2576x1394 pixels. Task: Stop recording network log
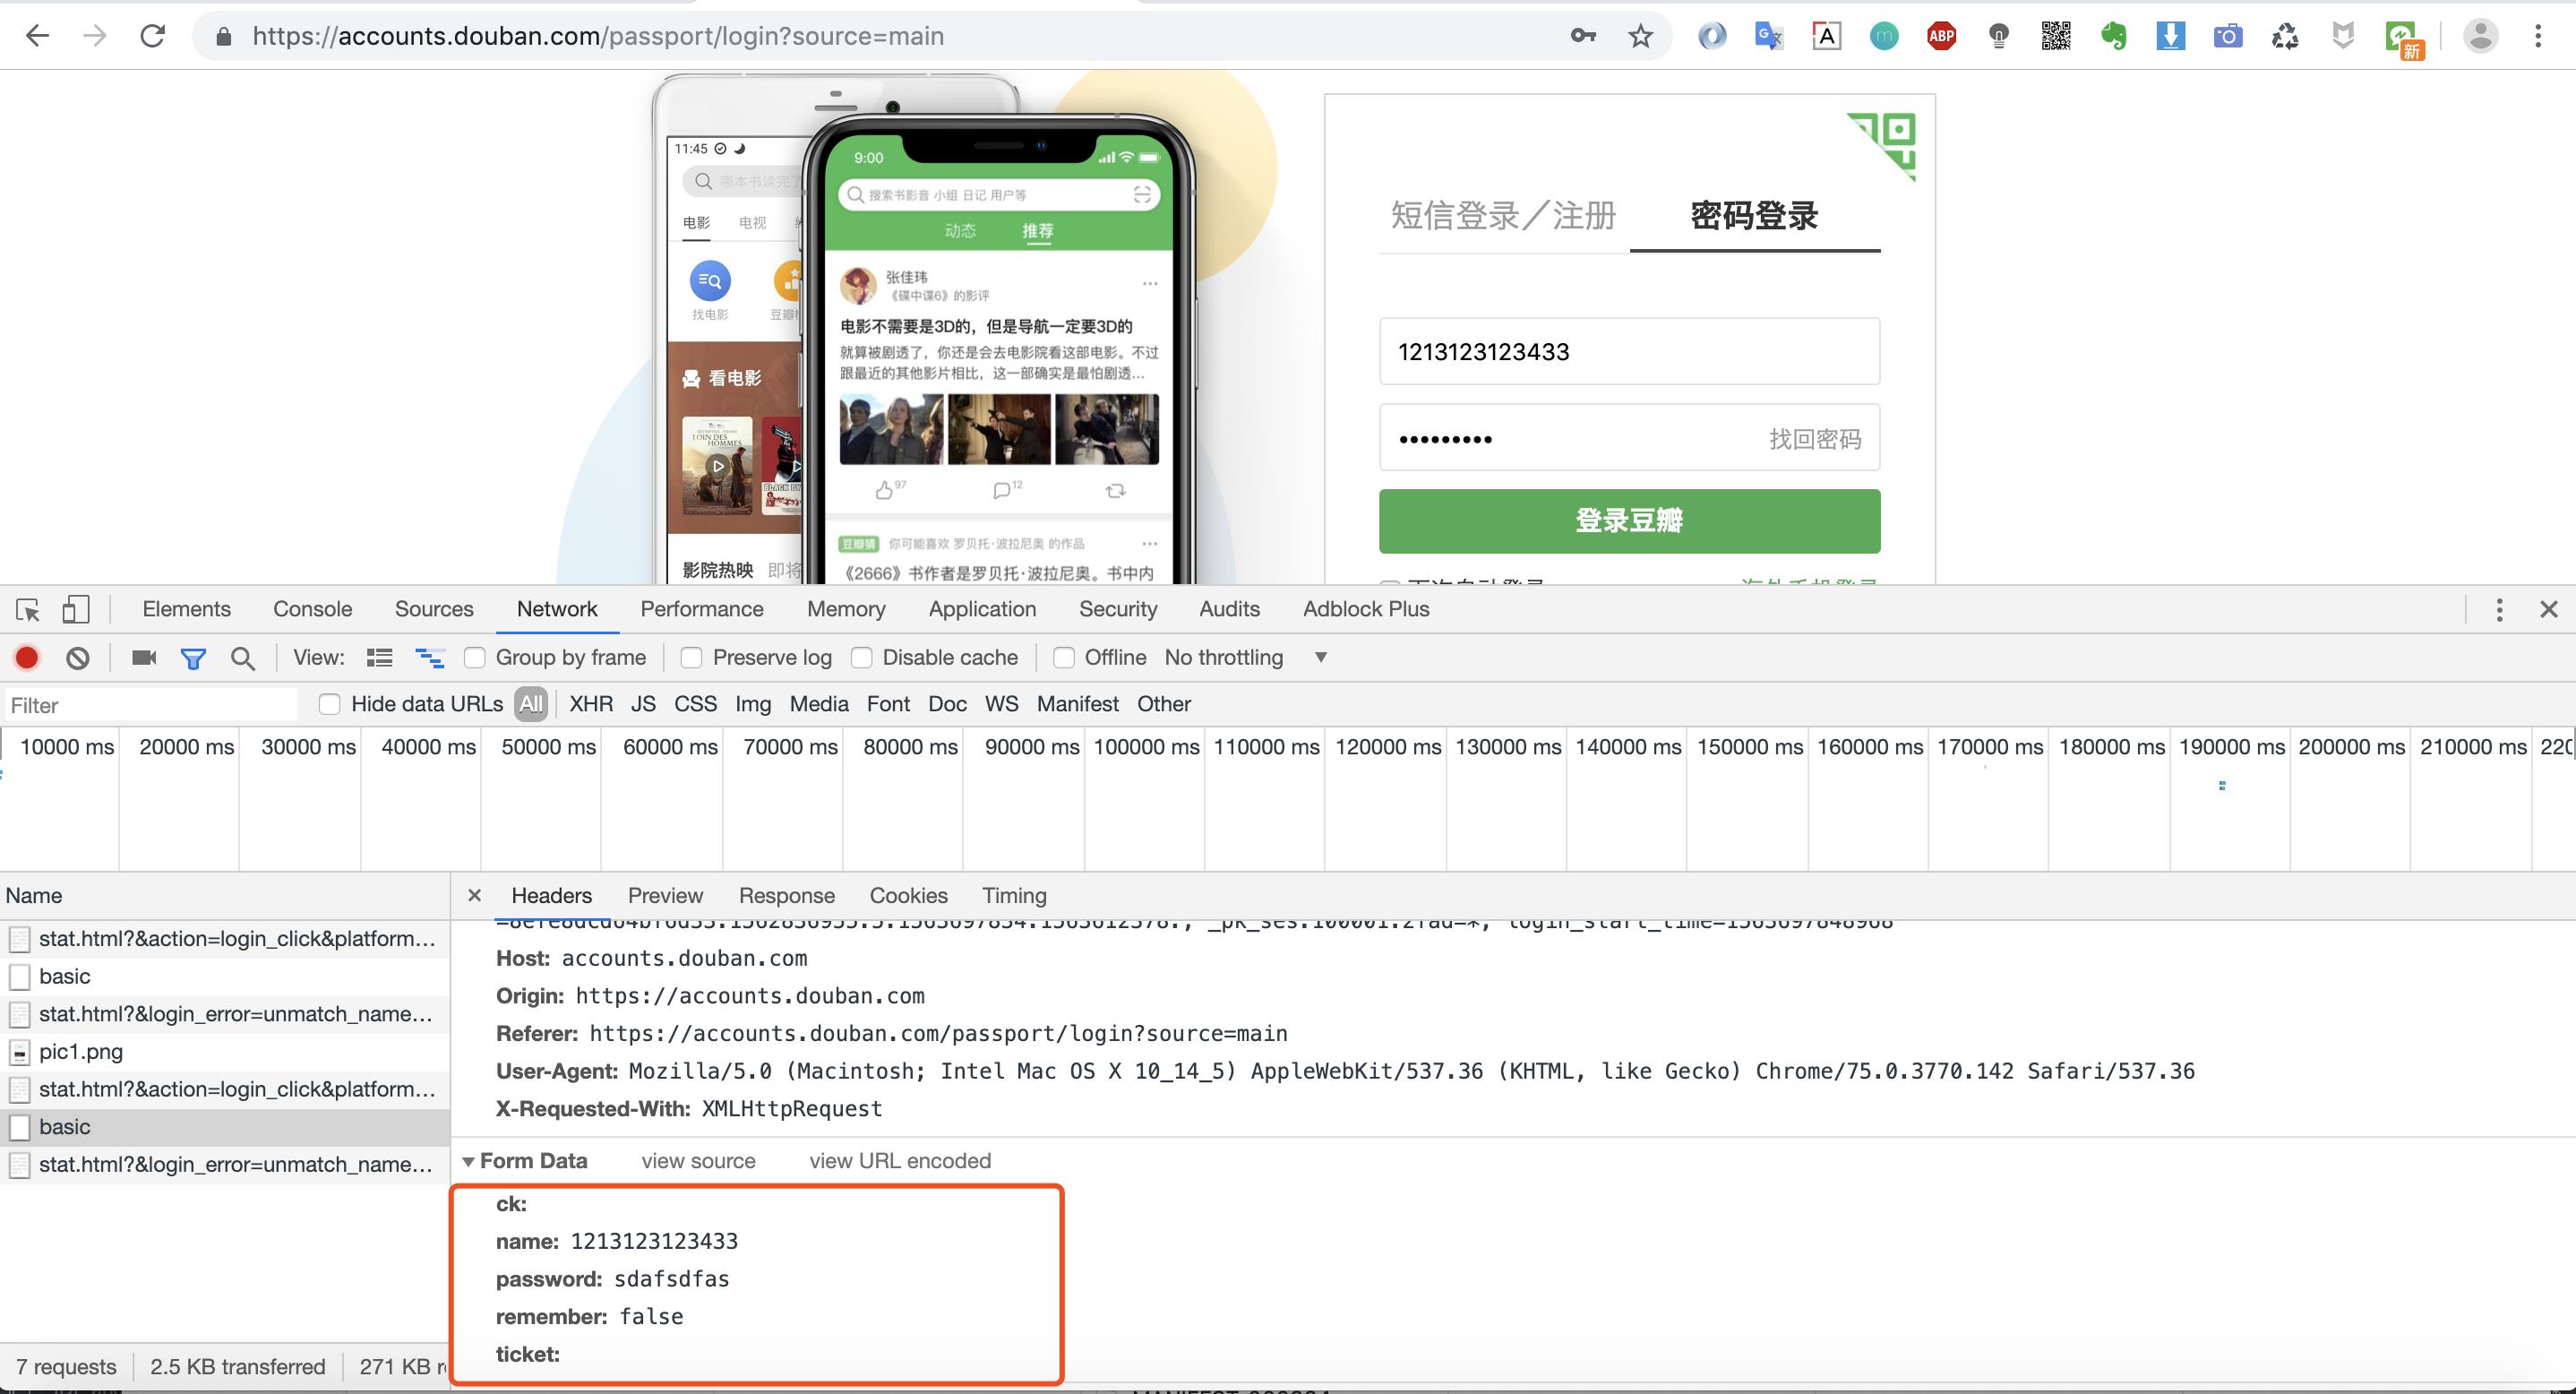(27, 657)
